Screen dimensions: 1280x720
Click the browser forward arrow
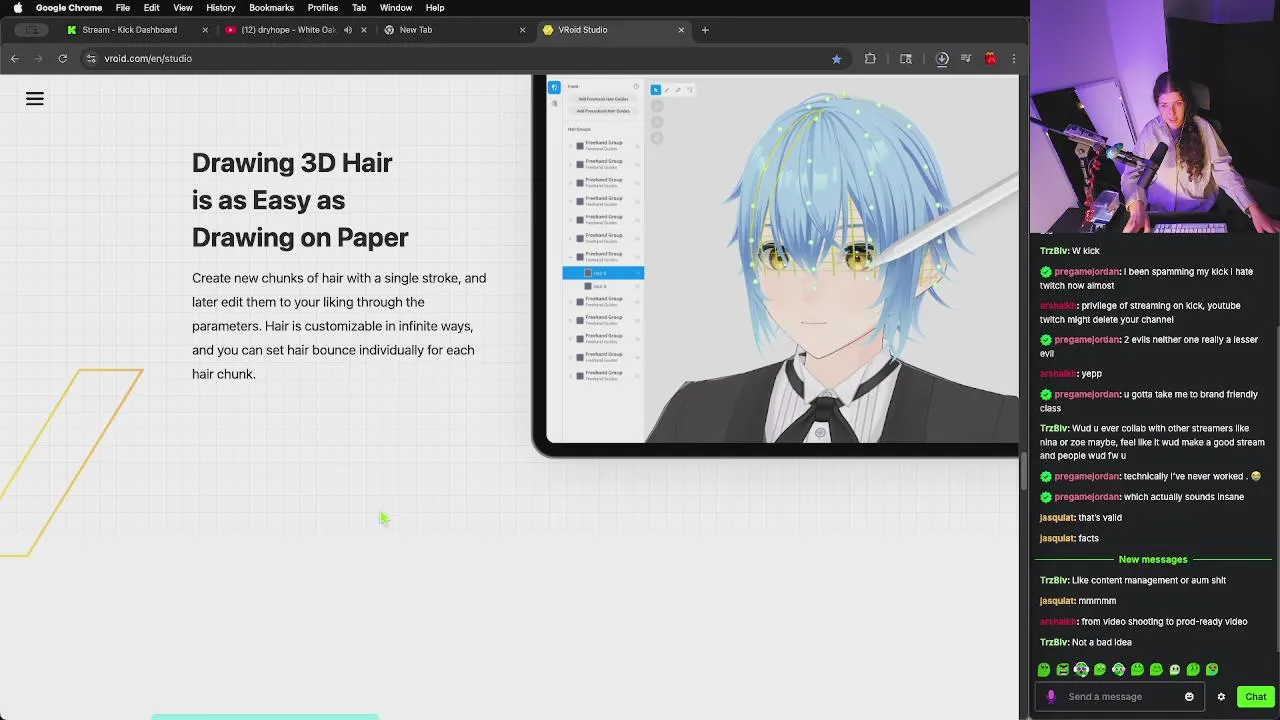coord(39,59)
